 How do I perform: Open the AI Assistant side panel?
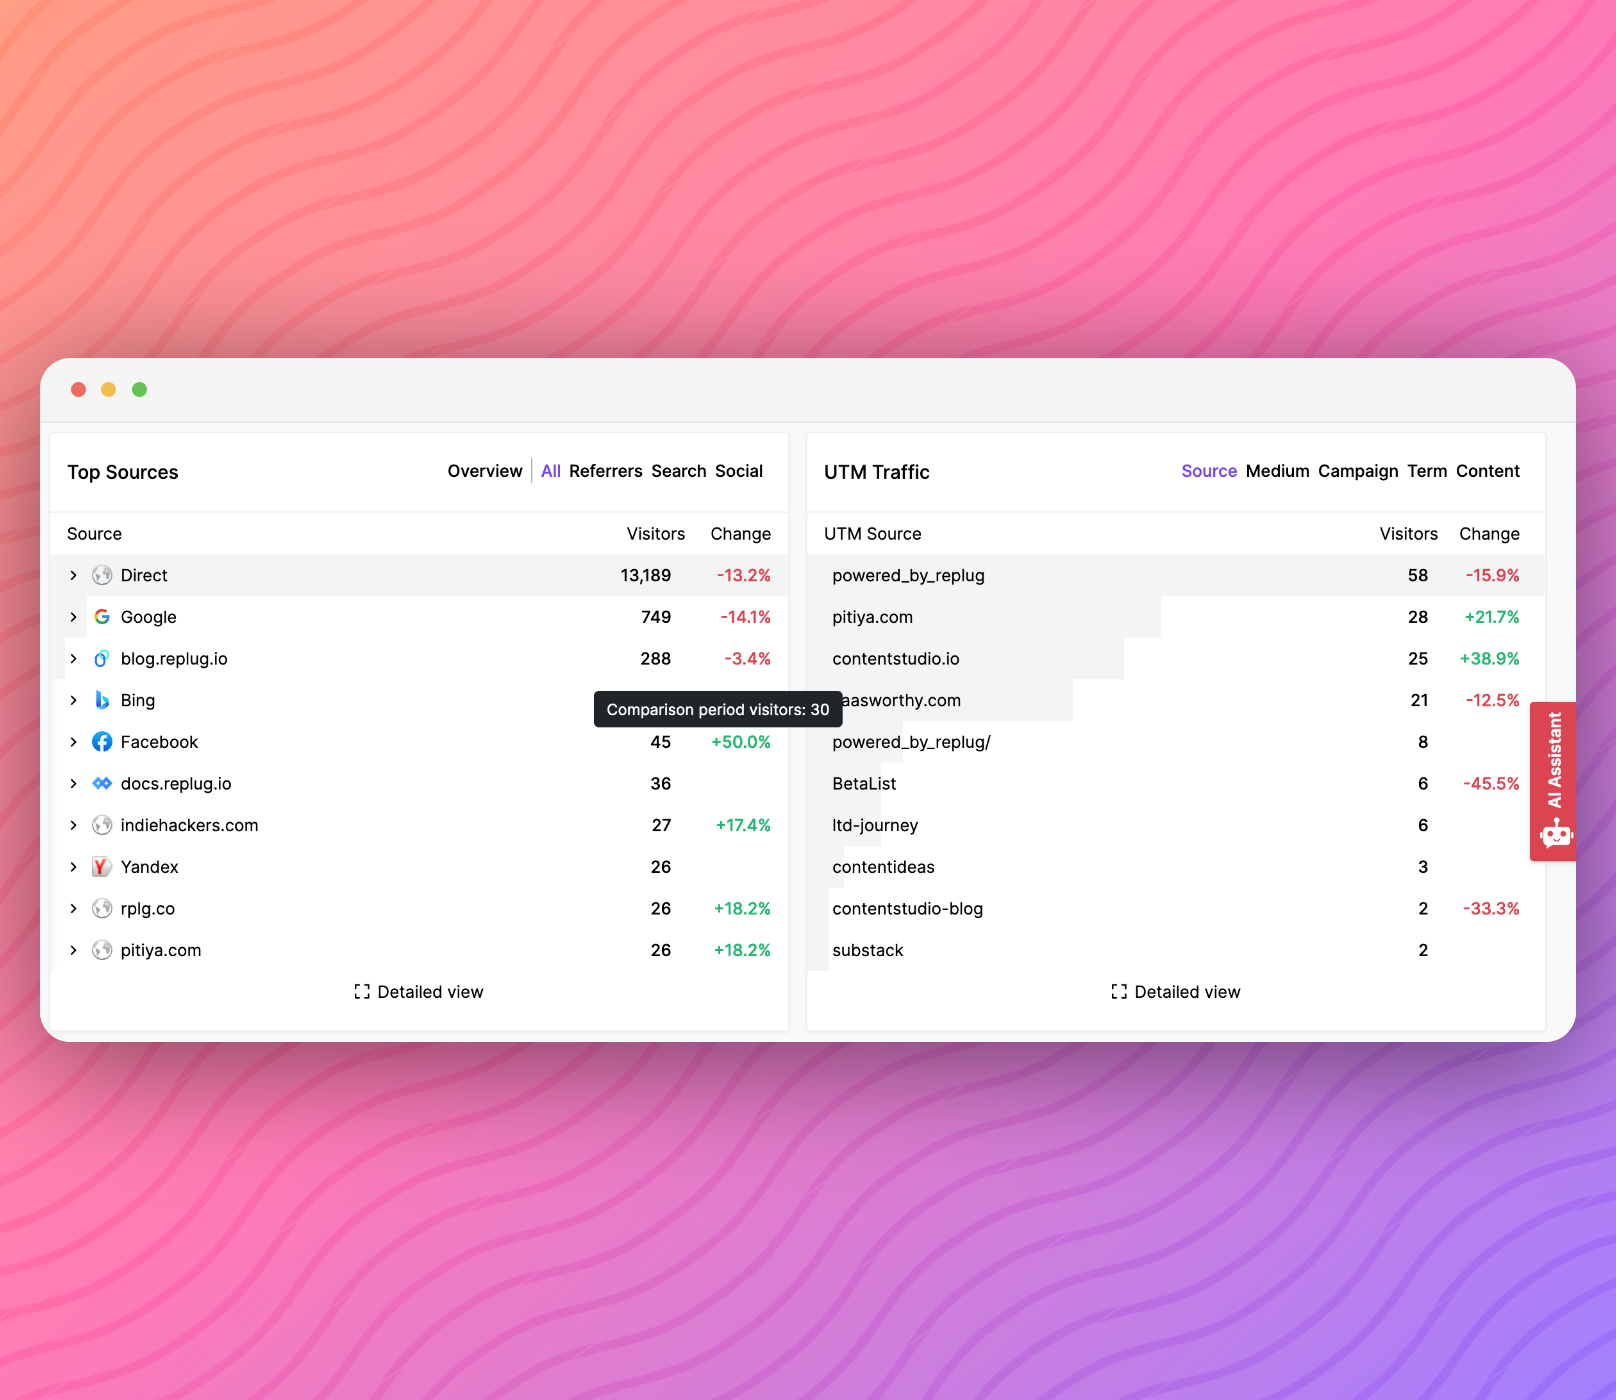1553,781
